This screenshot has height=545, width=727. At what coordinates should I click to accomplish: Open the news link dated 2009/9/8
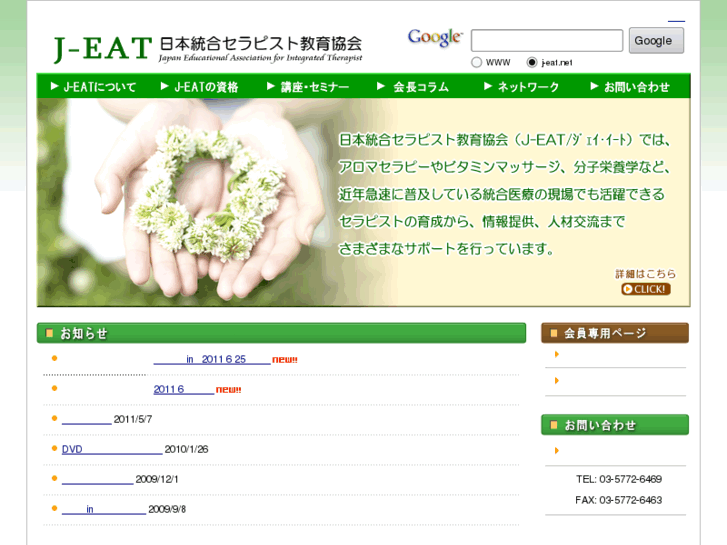point(104,509)
